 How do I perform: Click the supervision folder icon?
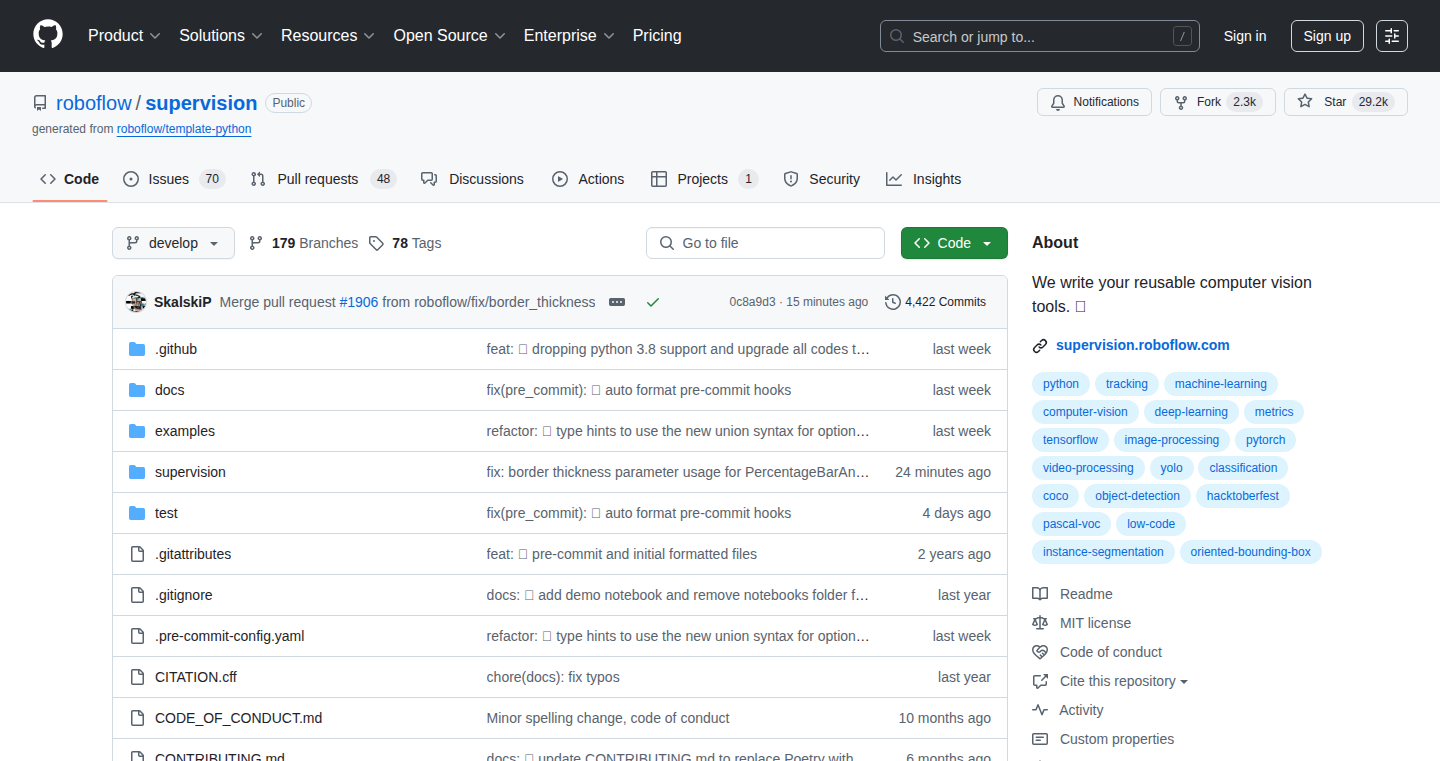[137, 472]
